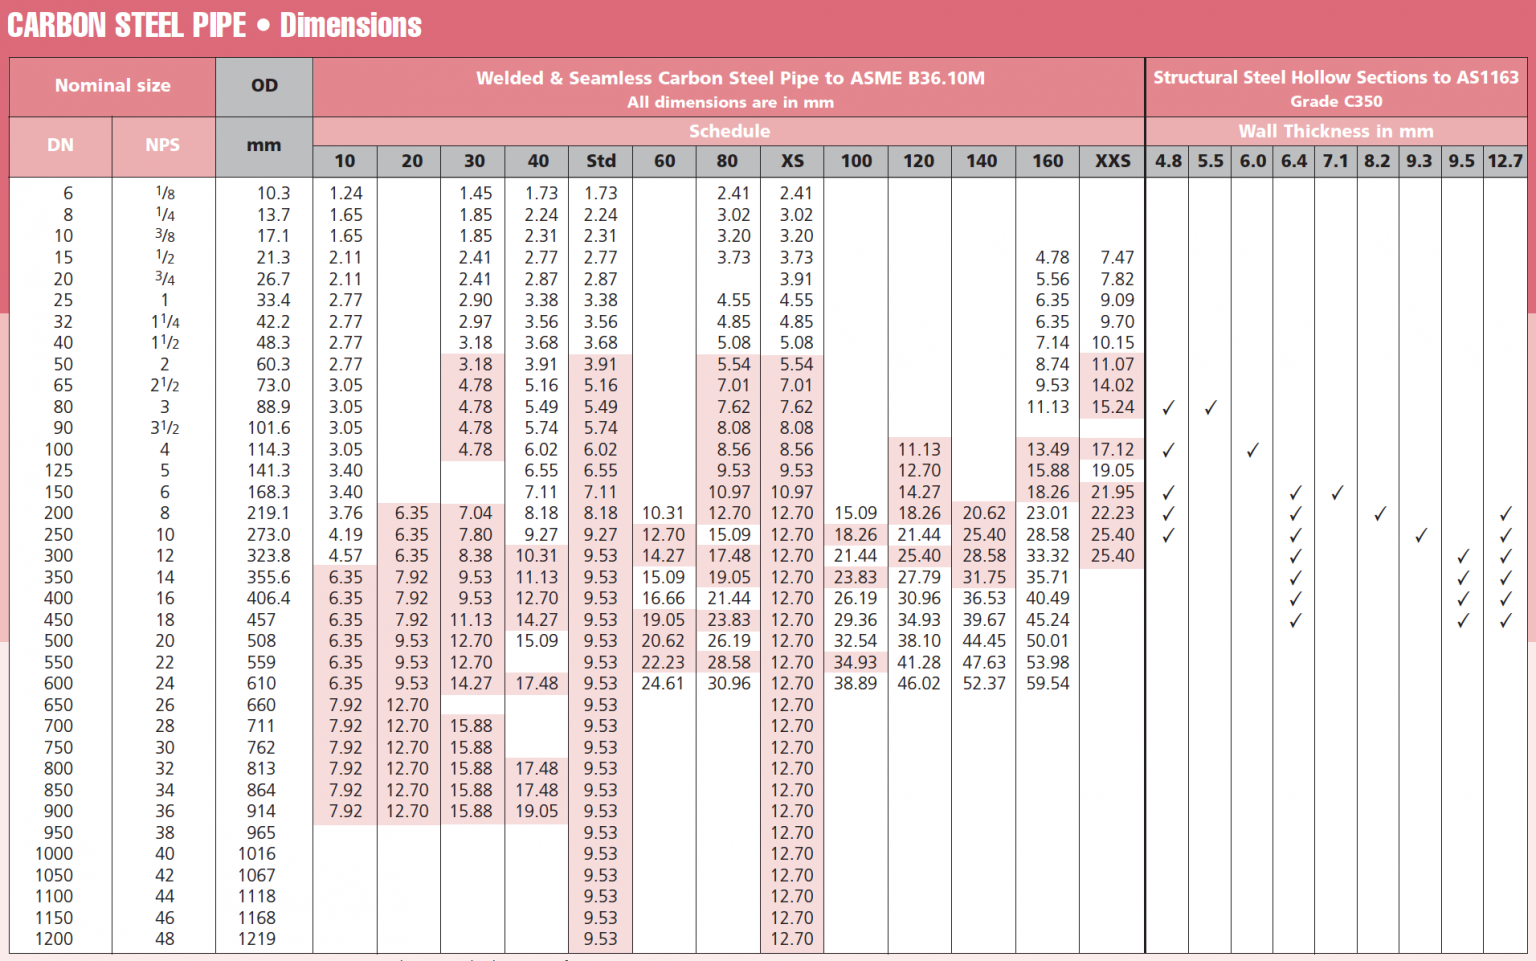
Task: Click the check mark in the 9.3 column
Action: pos(1420,535)
